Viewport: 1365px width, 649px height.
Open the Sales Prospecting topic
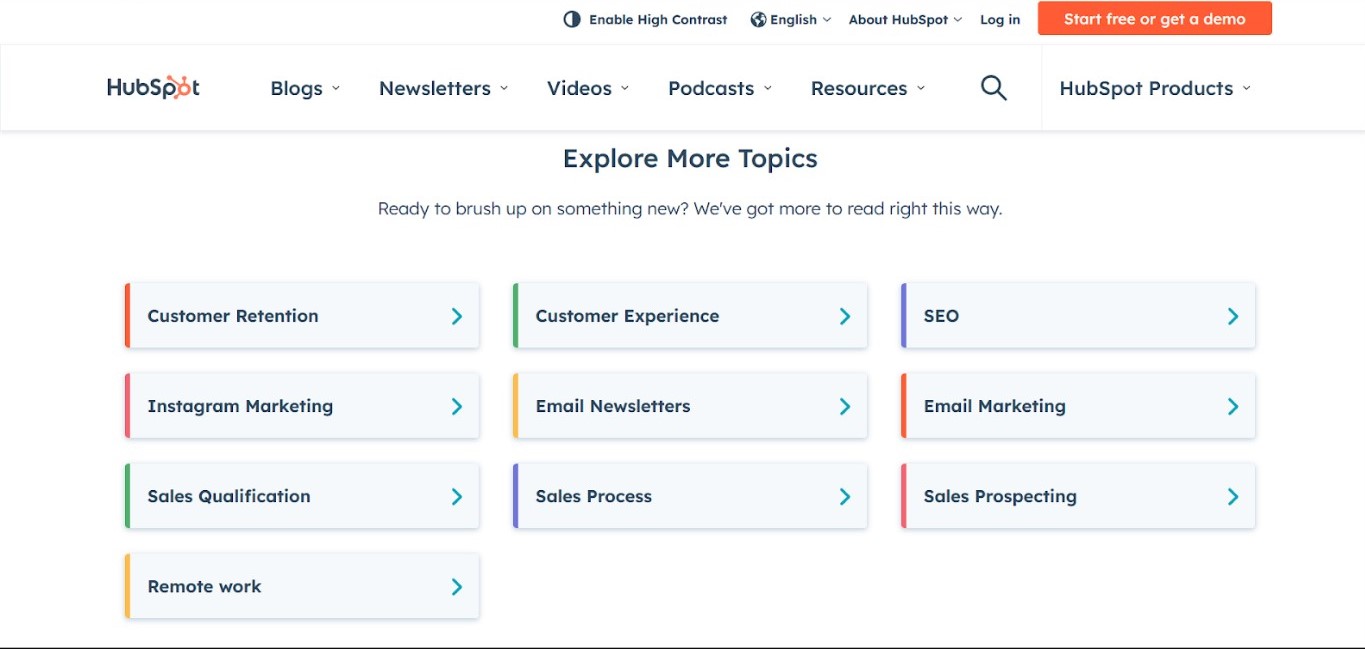point(1078,496)
